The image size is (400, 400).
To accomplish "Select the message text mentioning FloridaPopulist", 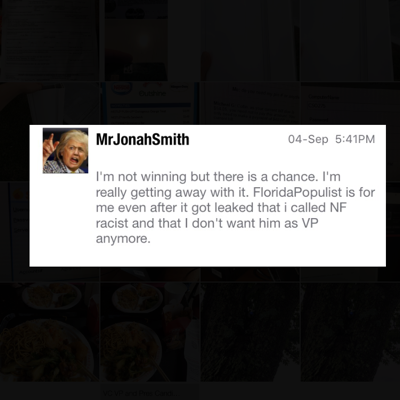I will (235, 208).
